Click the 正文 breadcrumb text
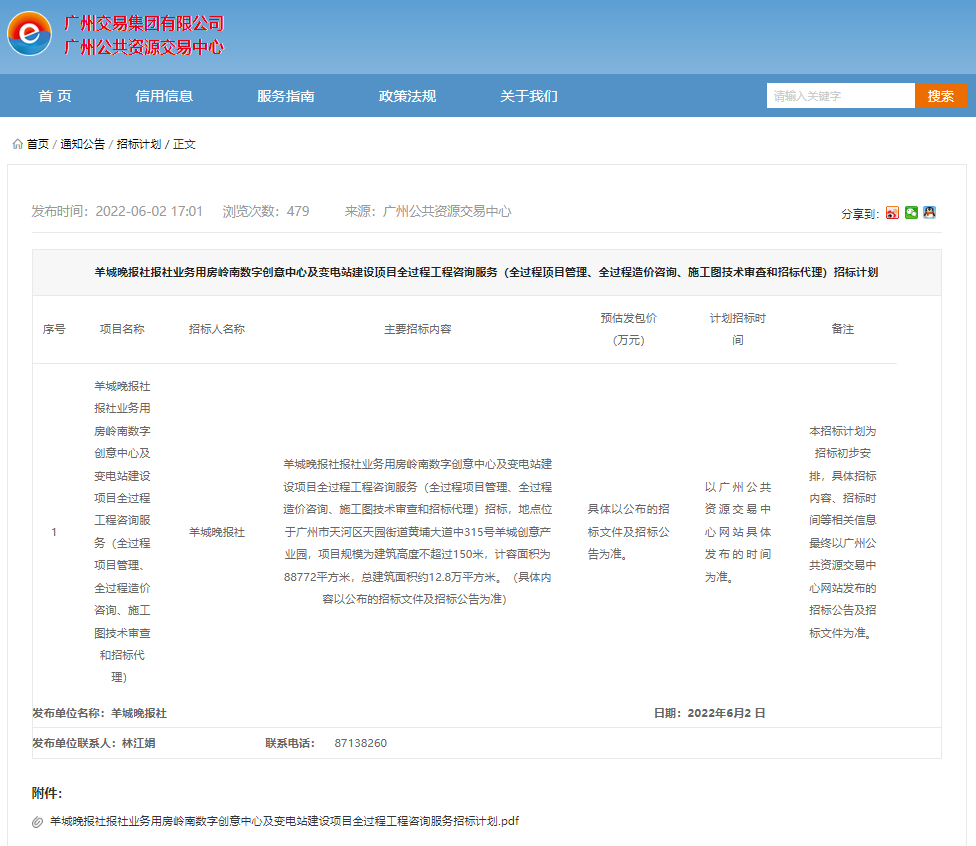The image size is (976, 846). coord(184,144)
